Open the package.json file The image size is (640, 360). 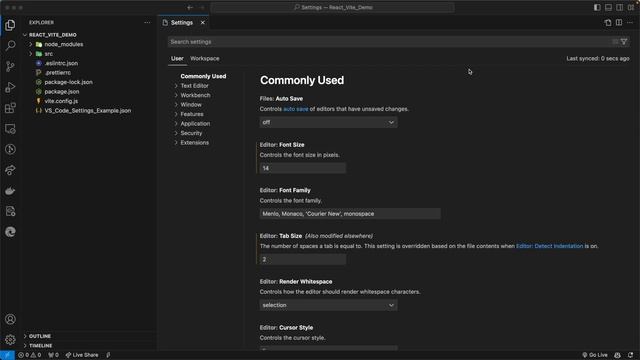62,91
